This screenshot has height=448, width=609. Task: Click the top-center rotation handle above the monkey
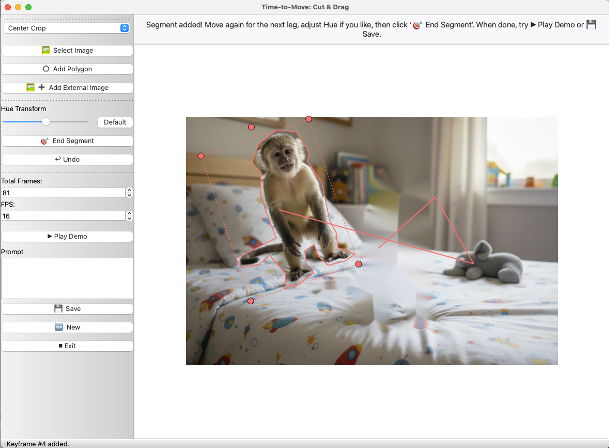[x=251, y=127]
